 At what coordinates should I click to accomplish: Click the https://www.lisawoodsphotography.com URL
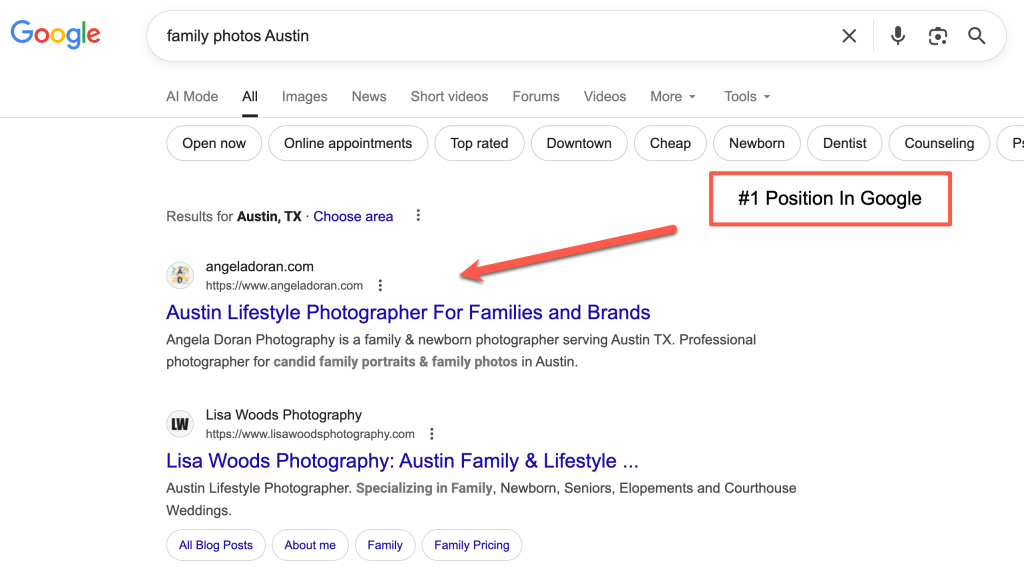[x=310, y=434]
